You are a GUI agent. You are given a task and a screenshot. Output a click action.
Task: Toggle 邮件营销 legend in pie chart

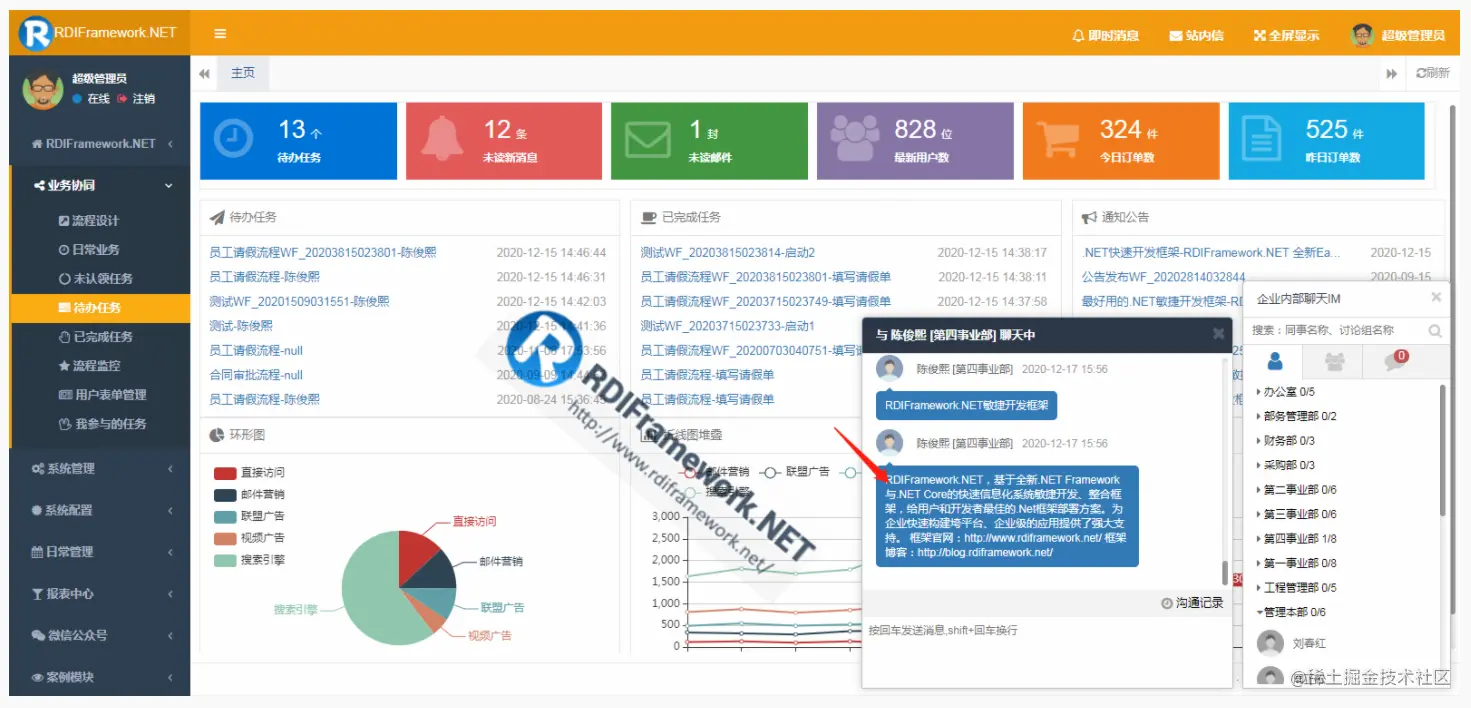coord(249,494)
